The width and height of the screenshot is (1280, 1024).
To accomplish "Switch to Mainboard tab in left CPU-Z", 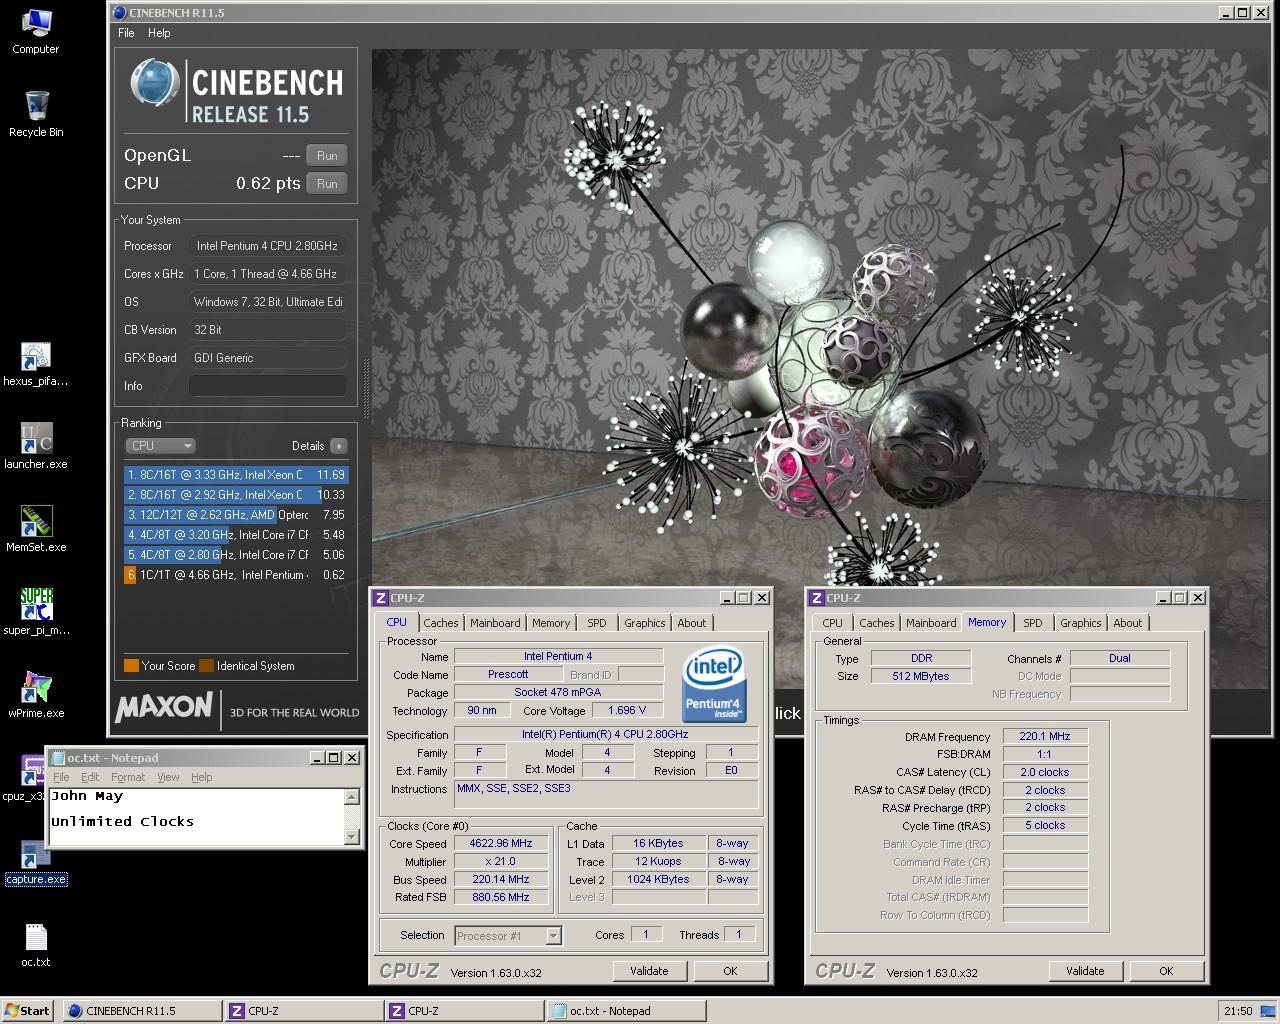I will 495,623.
